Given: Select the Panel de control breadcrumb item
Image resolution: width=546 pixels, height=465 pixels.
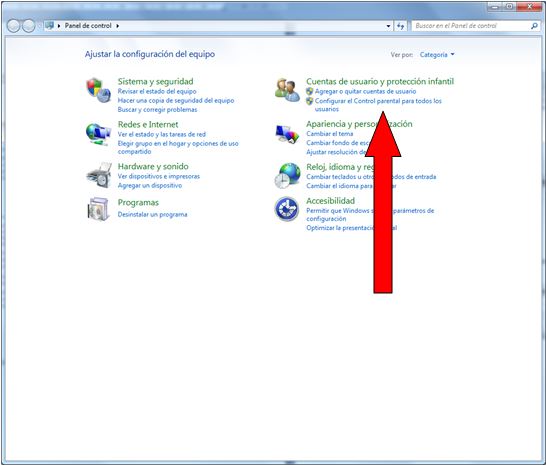Looking at the screenshot, I should coord(88,26).
